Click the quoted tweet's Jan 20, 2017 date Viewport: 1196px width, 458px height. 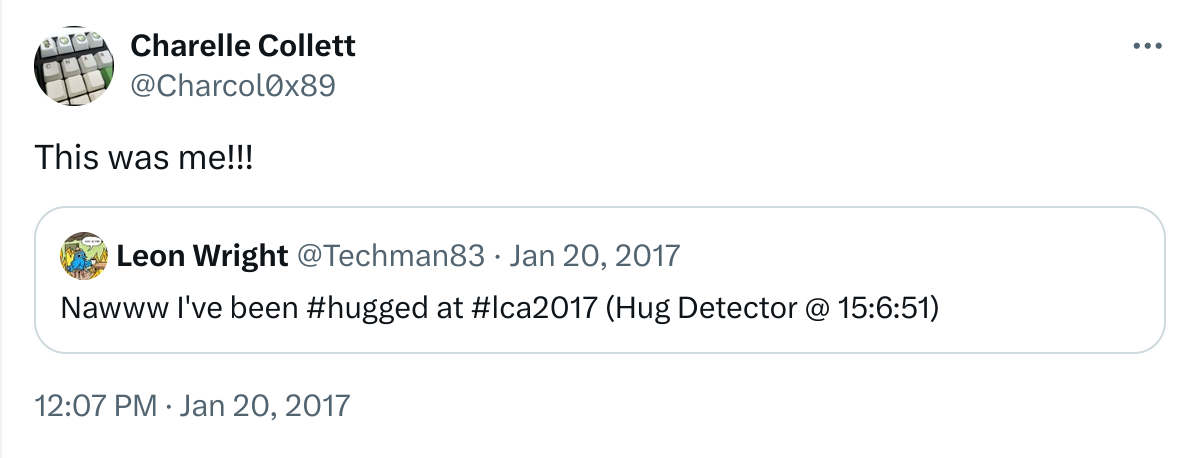coord(595,256)
